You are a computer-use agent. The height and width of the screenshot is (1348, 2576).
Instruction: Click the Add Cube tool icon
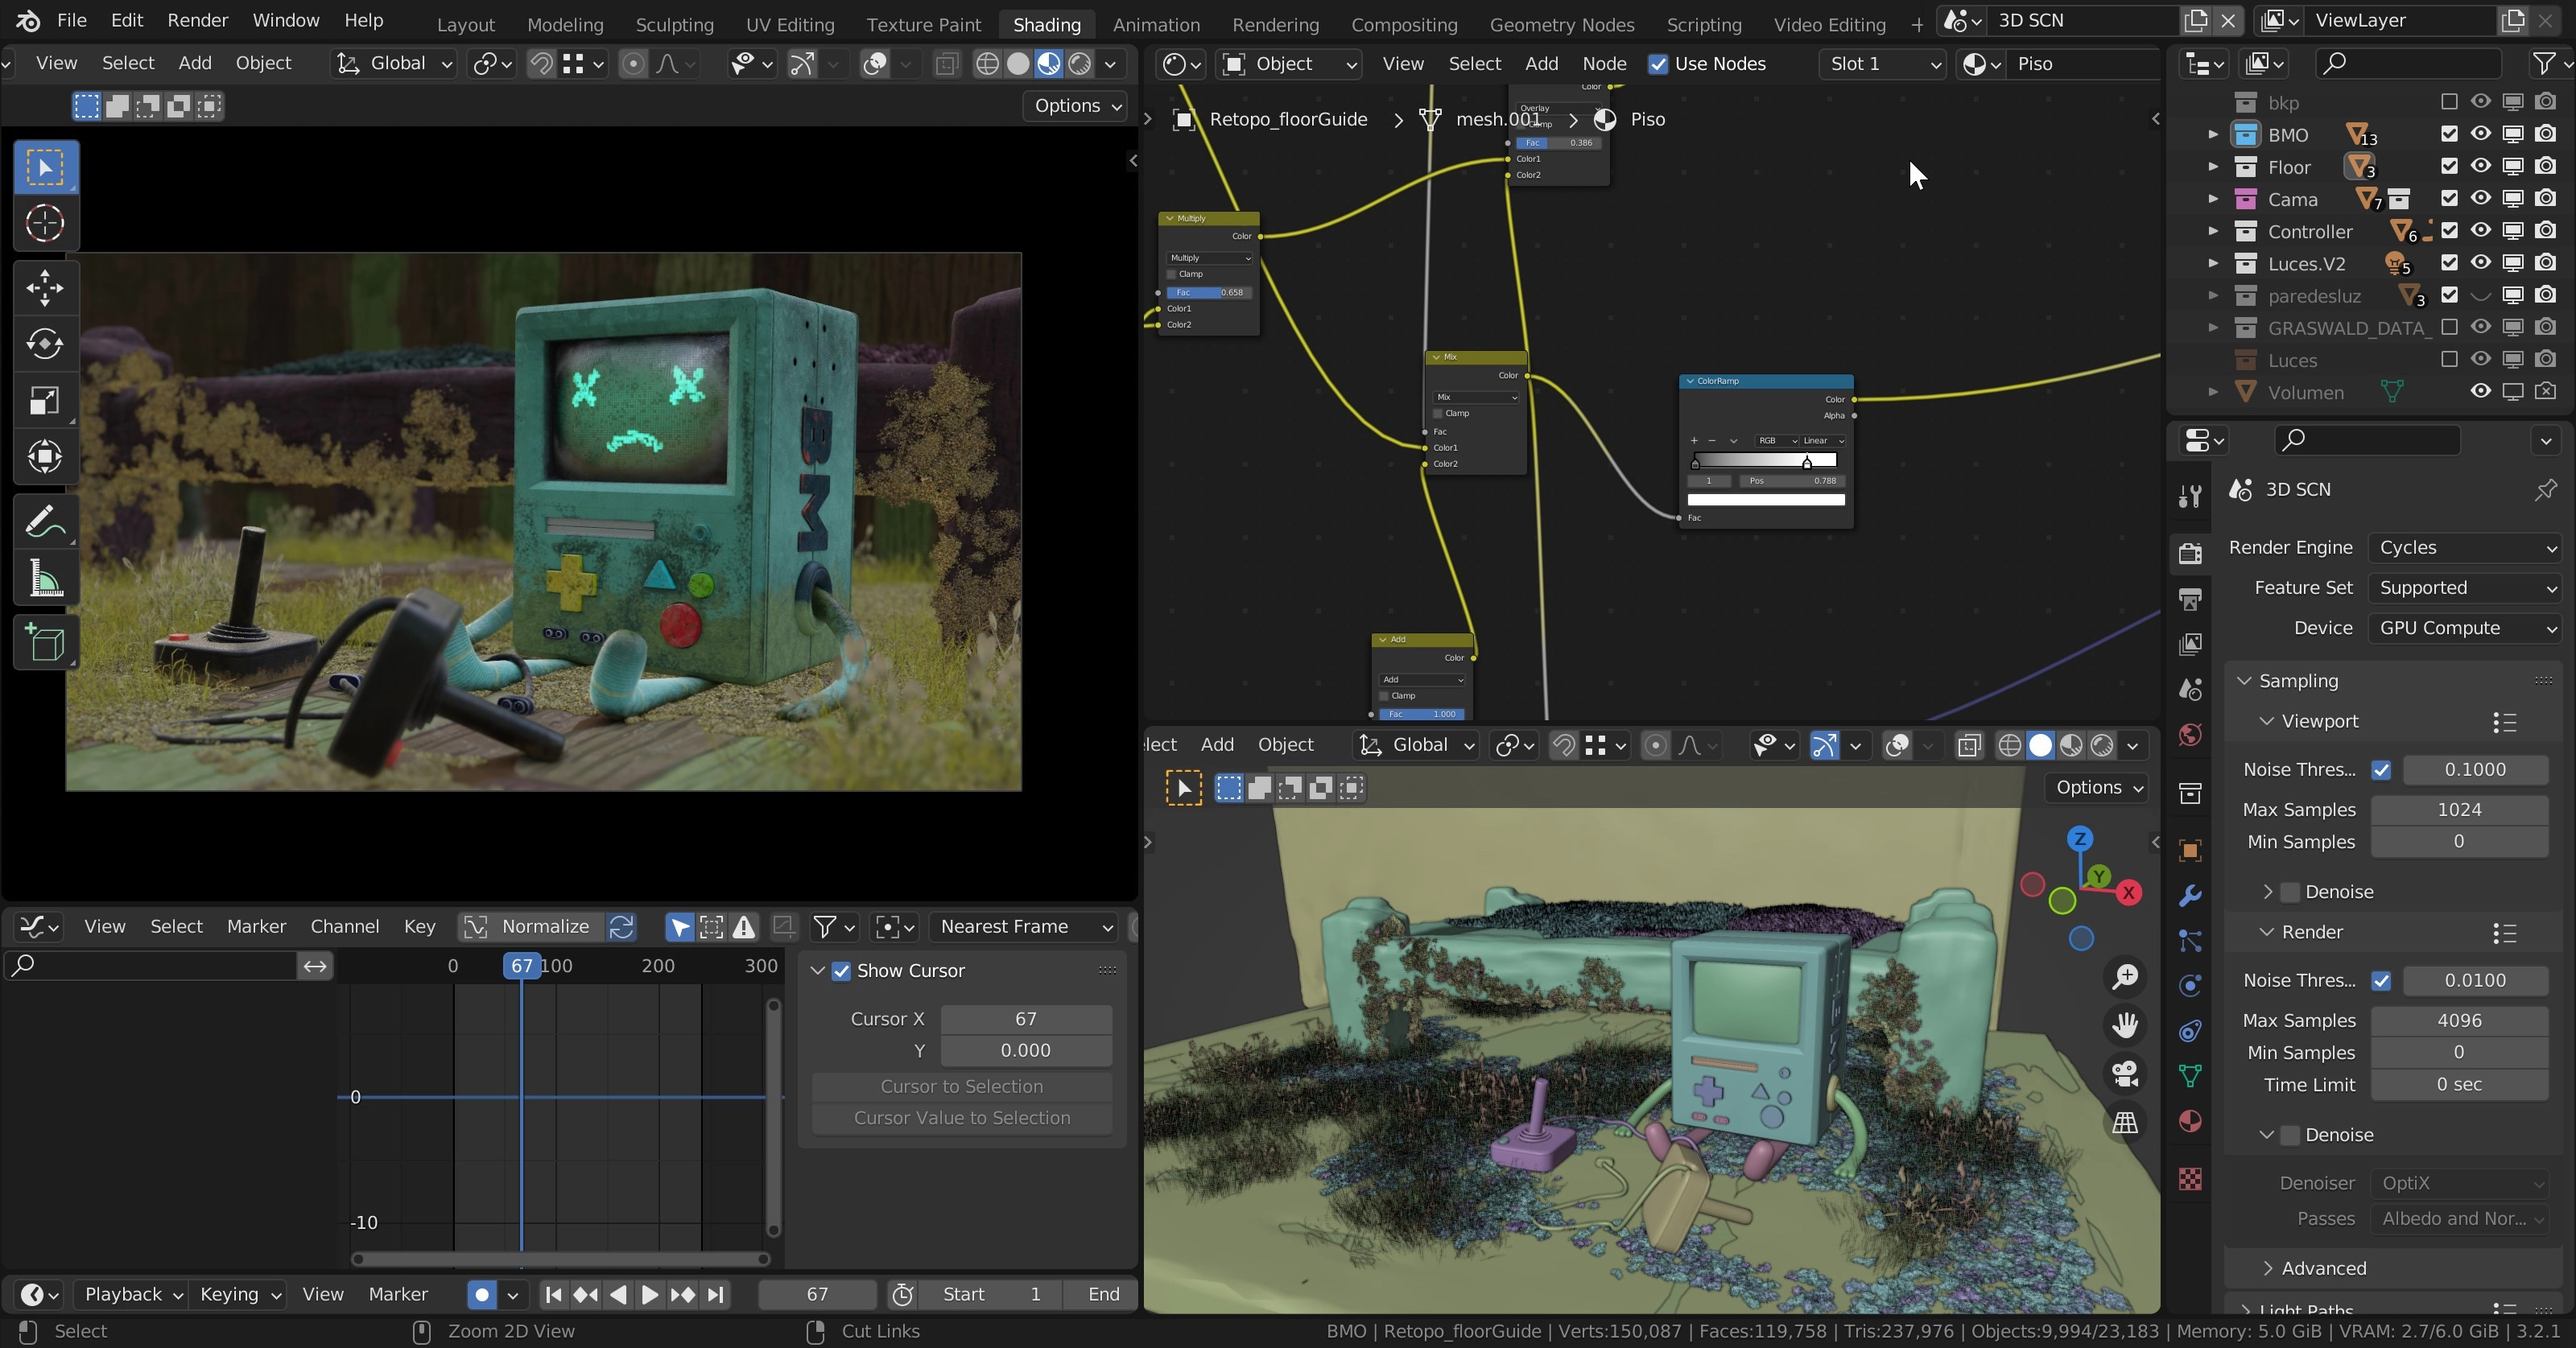click(x=45, y=643)
